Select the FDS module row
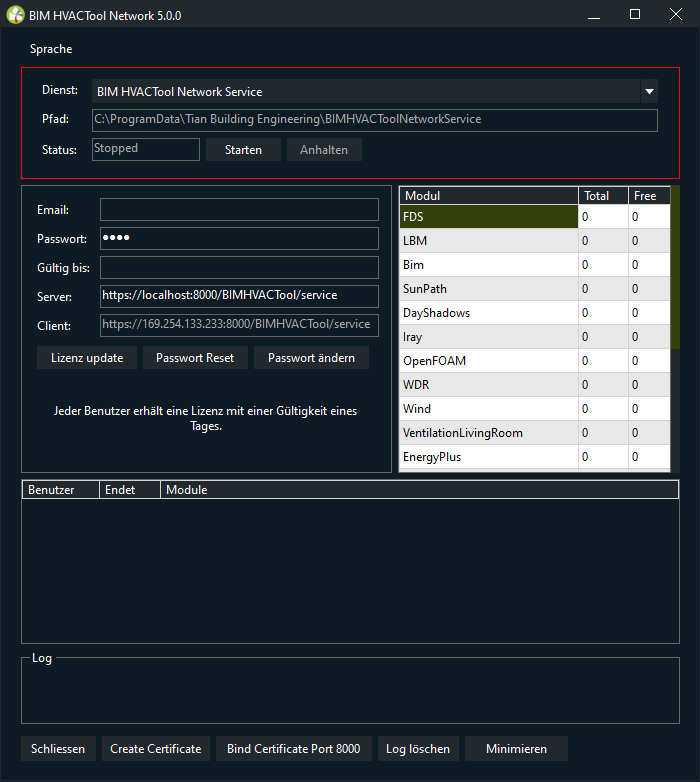Viewport: 700px width, 782px height. point(534,216)
